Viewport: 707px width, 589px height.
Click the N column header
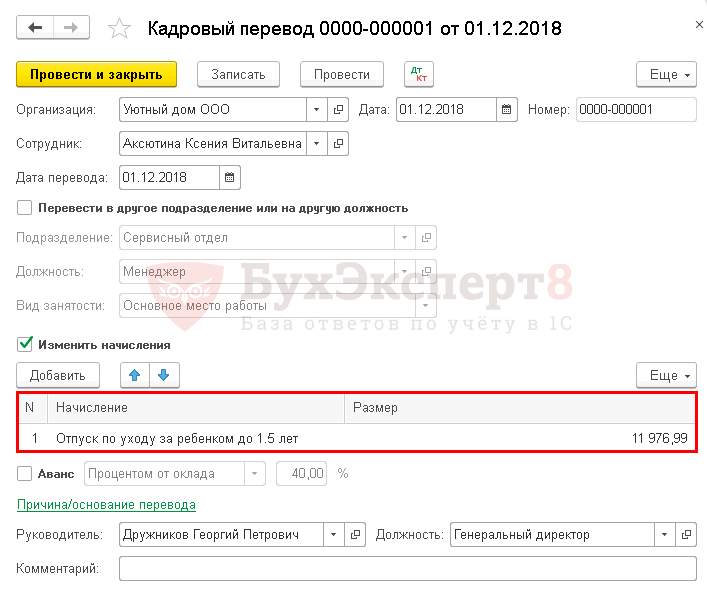pos(33,408)
